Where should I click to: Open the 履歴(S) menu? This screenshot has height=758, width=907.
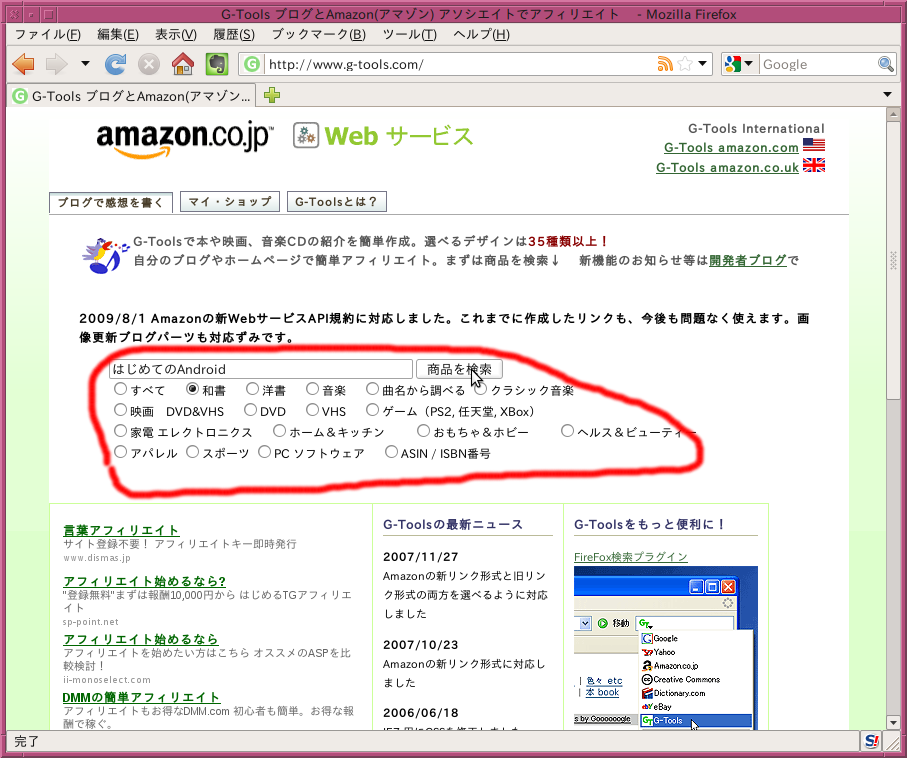coord(234,35)
